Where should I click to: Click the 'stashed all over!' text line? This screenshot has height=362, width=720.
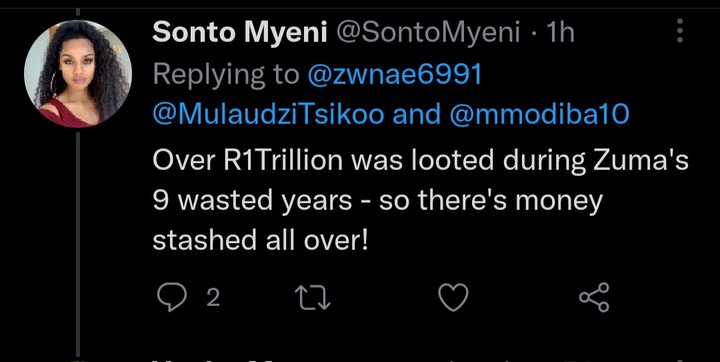260,240
